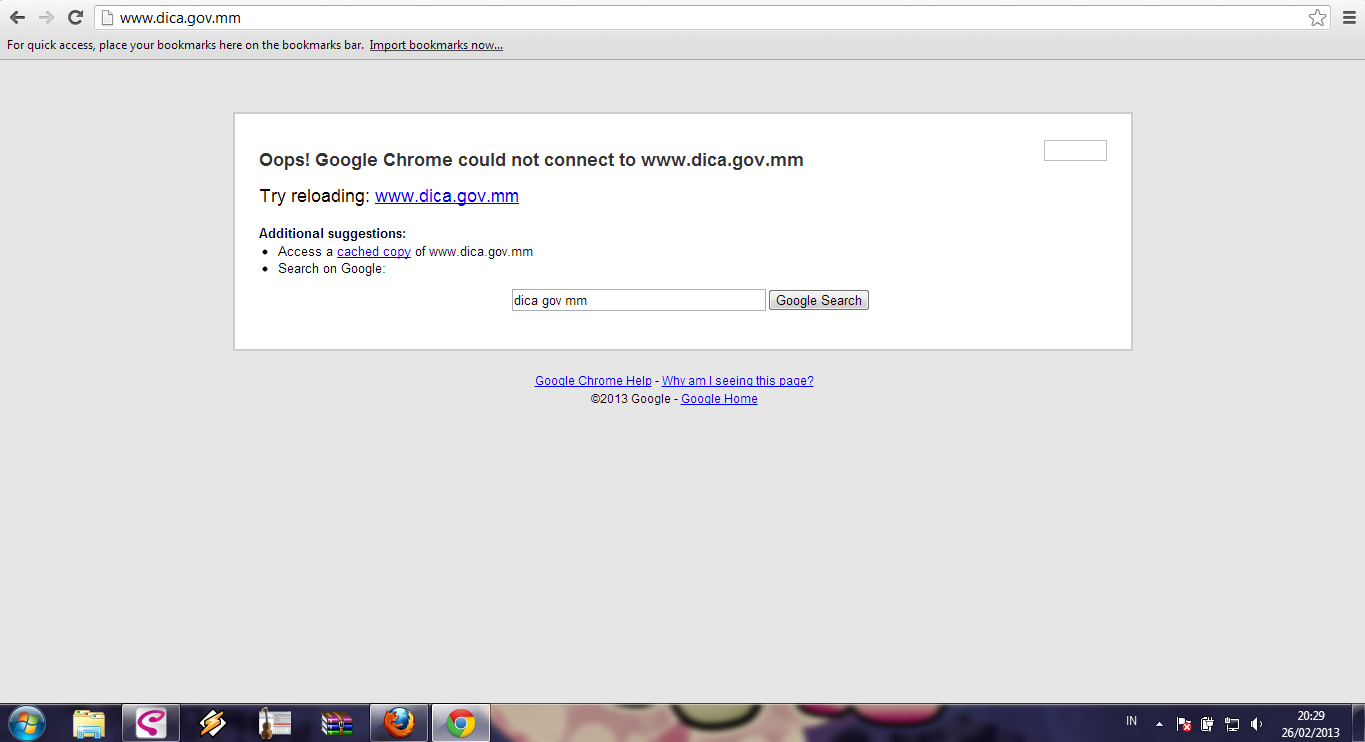Open the Google Chrome Help link
This screenshot has width=1365, height=742.
coord(593,381)
